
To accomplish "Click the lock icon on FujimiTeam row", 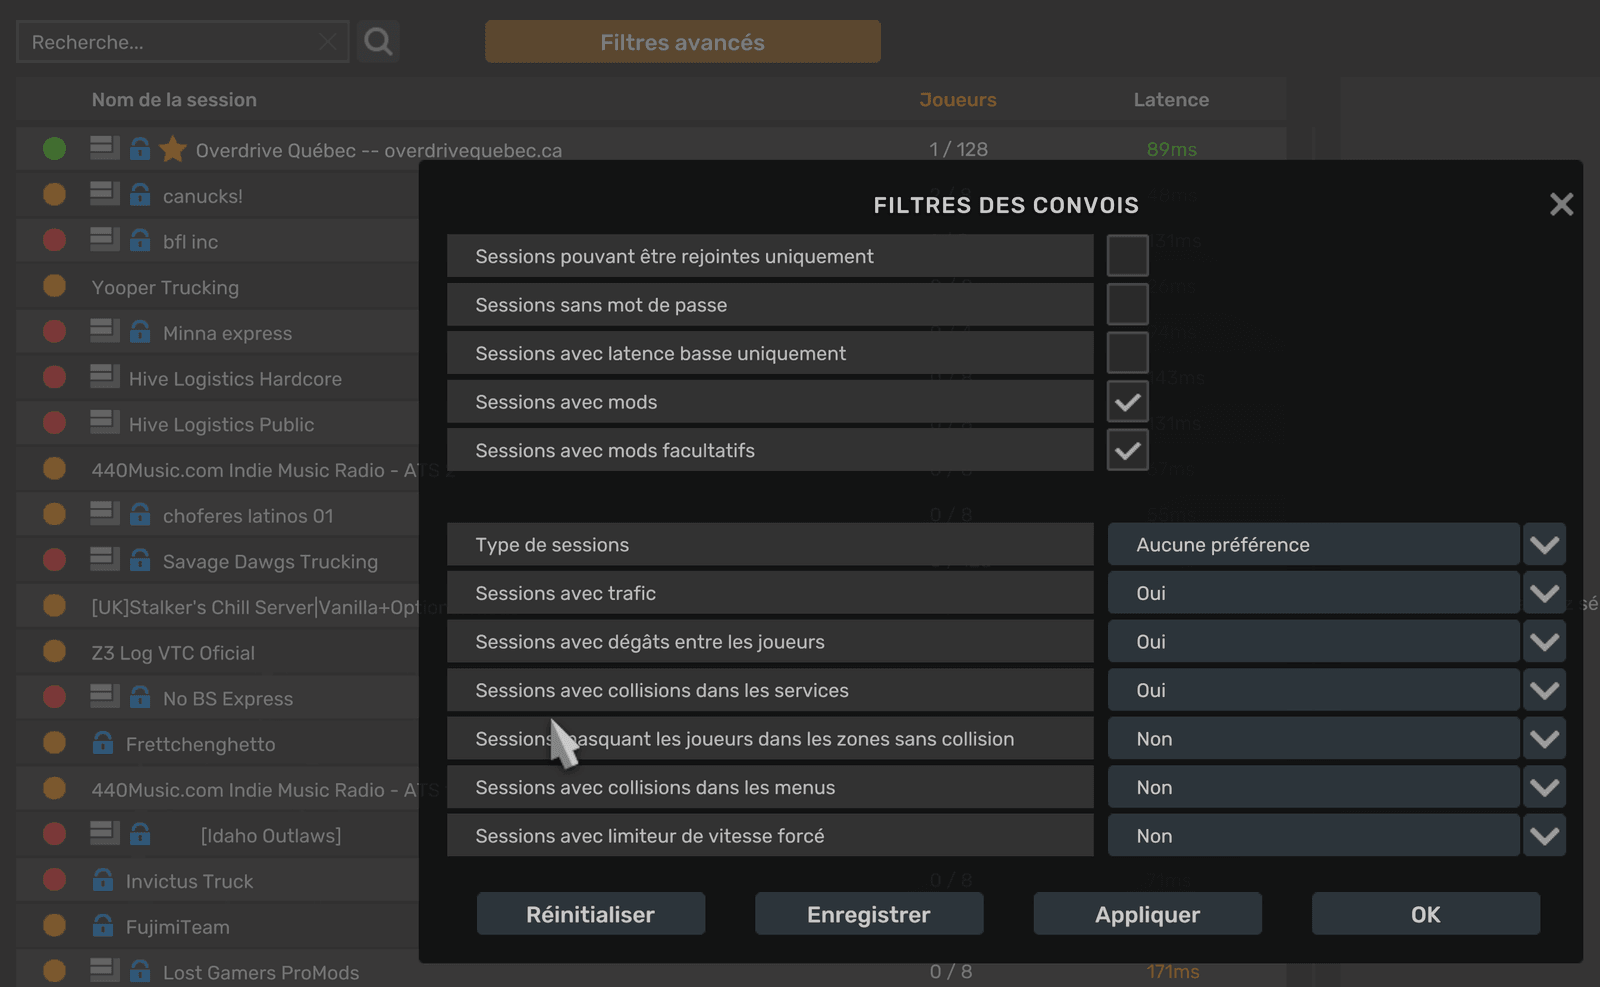I will 103,926.
